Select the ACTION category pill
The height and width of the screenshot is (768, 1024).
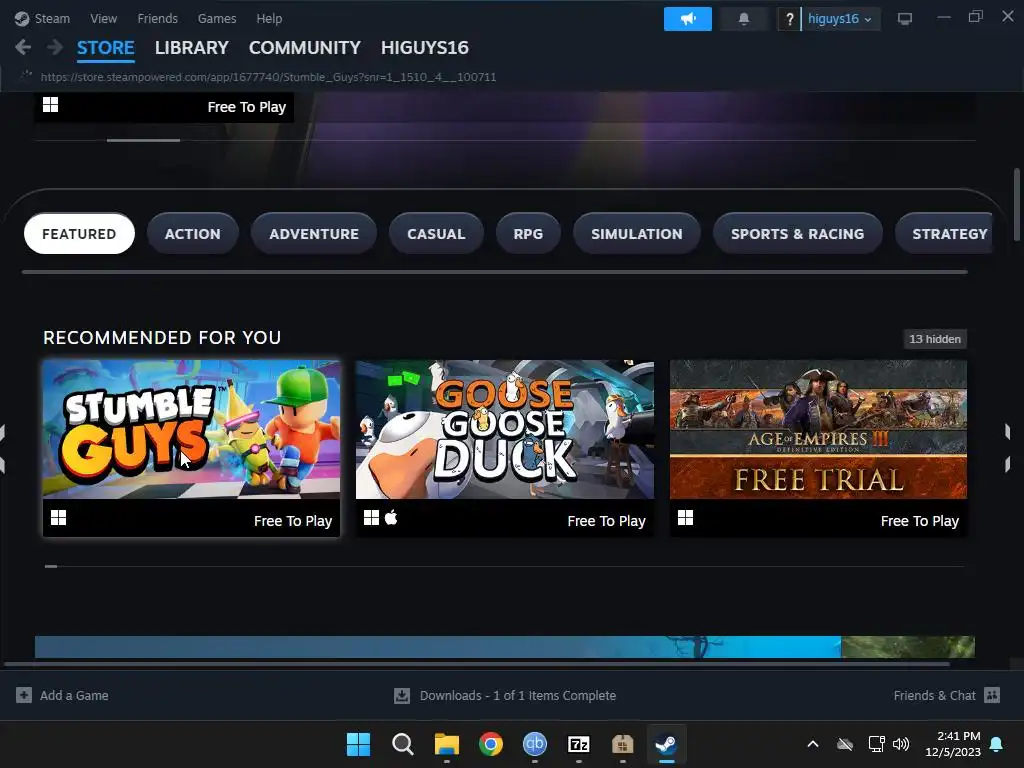tap(193, 234)
